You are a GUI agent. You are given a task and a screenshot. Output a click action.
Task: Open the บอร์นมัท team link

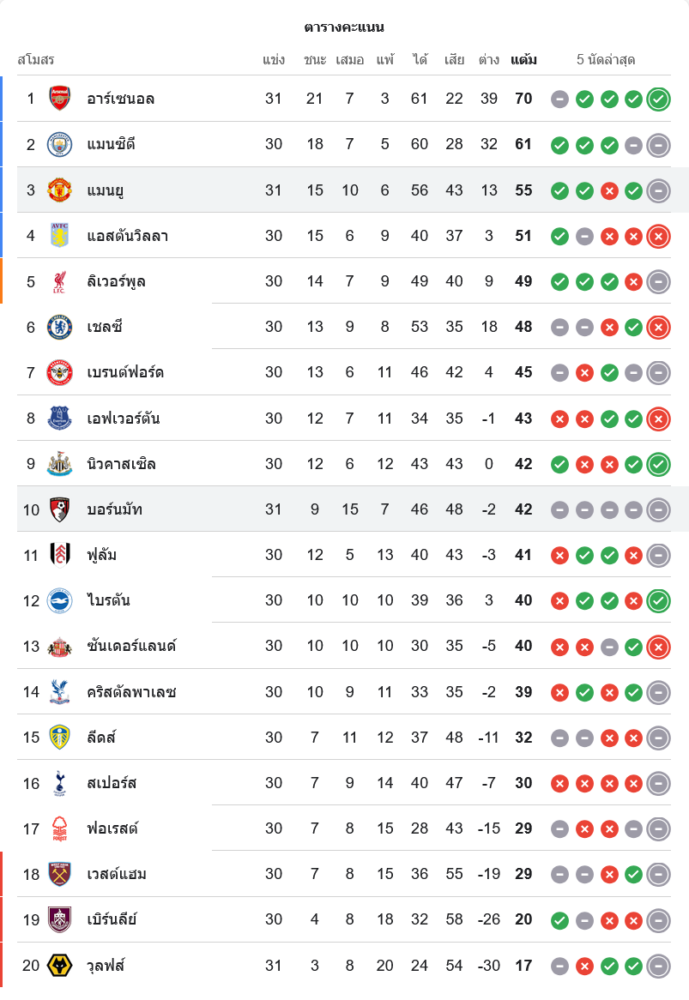tap(115, 510)
